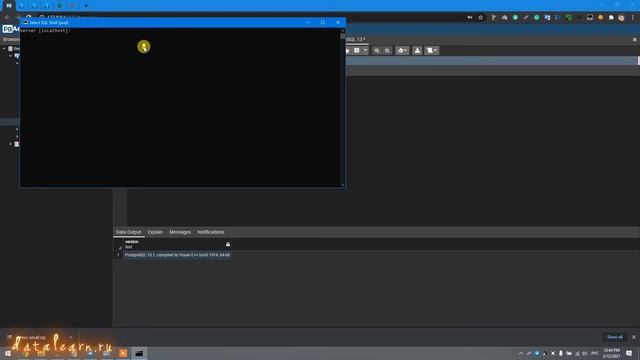Screen dimensions: 640x360
Task: Open a new browser tab with plus
Action: [86, 6]
